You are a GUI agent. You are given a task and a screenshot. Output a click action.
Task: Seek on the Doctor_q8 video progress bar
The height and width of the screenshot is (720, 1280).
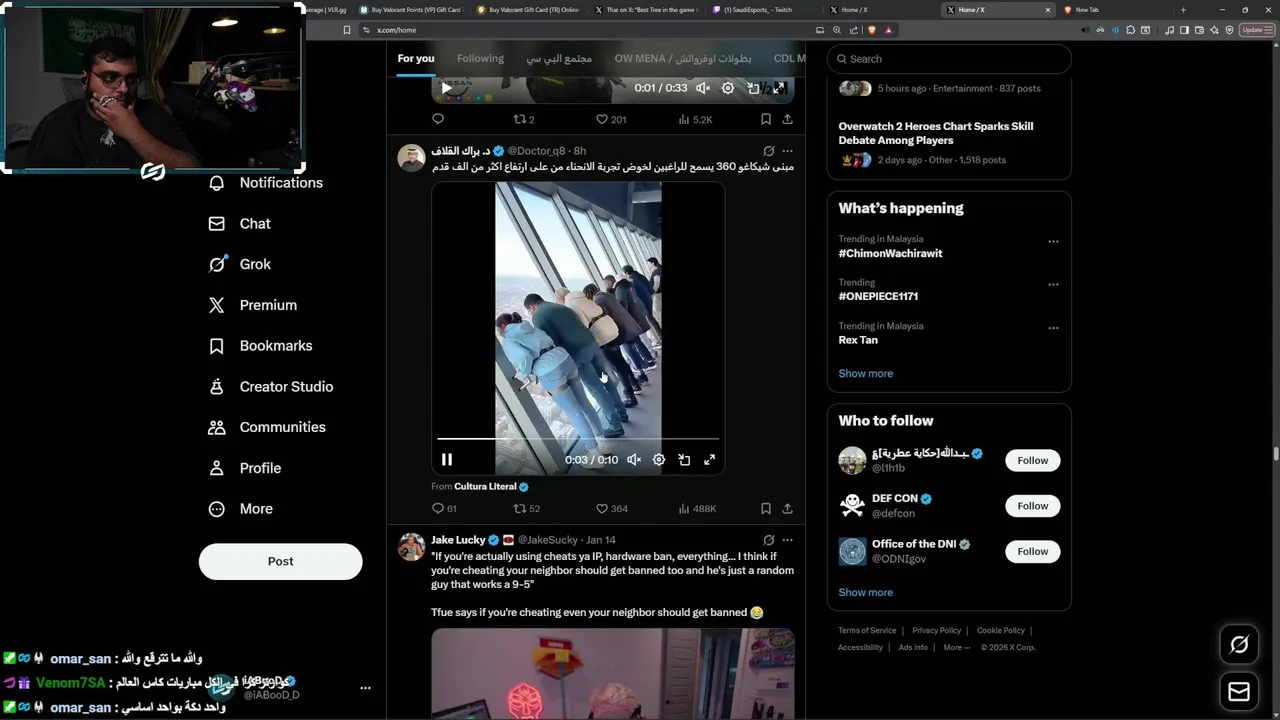[578, 439]
